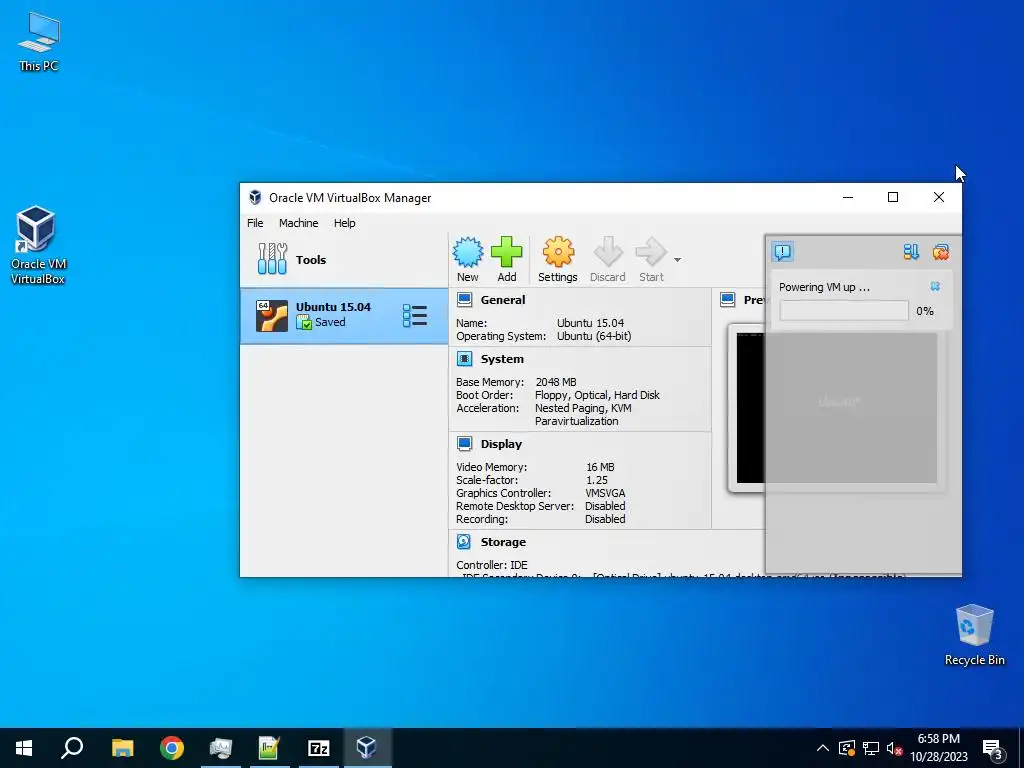Click the '16 MB' video memory value
Image resolution: width=1024 pixels, height=768 pixels.
tap(600, 467)
